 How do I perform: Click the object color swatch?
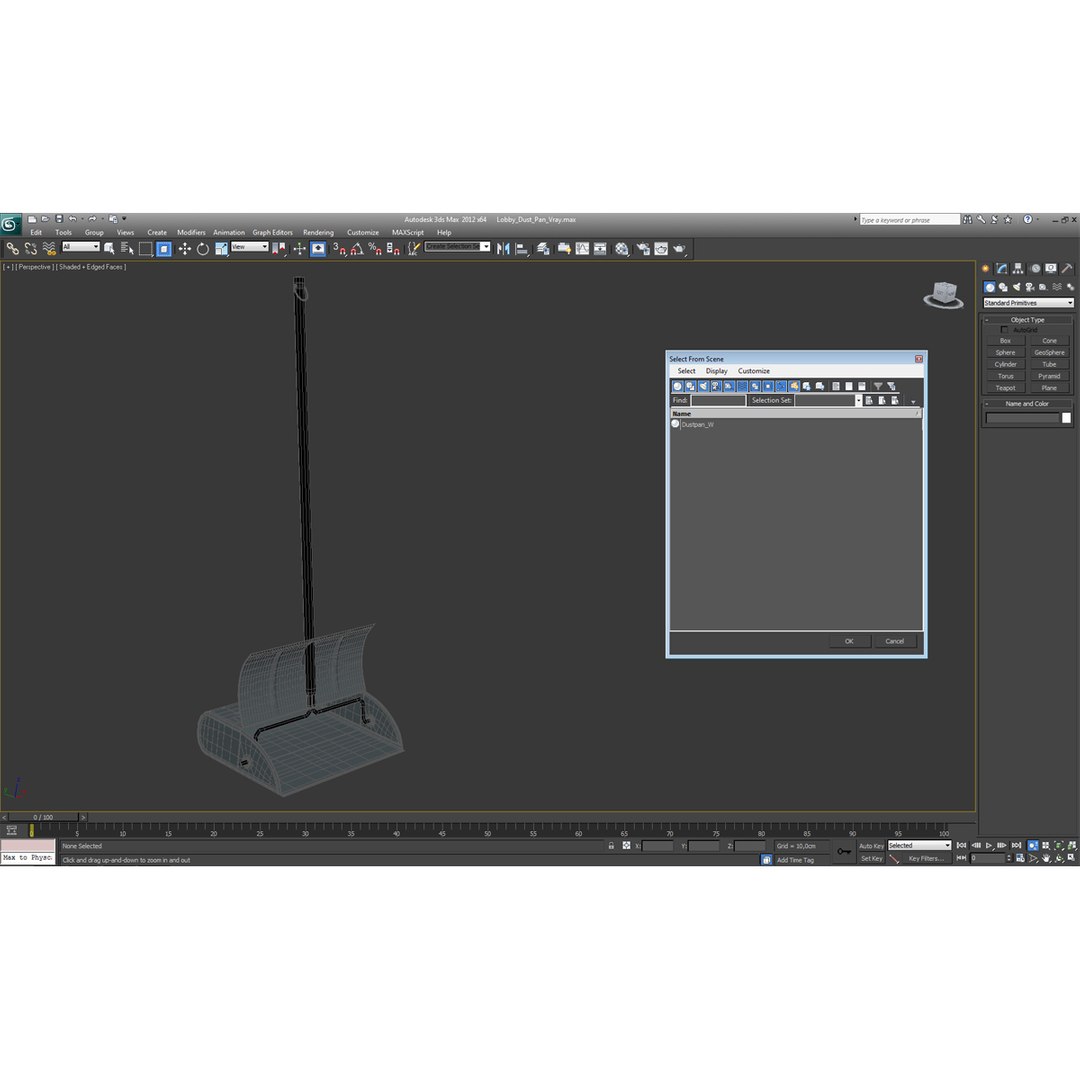[x=1066, y=418]
